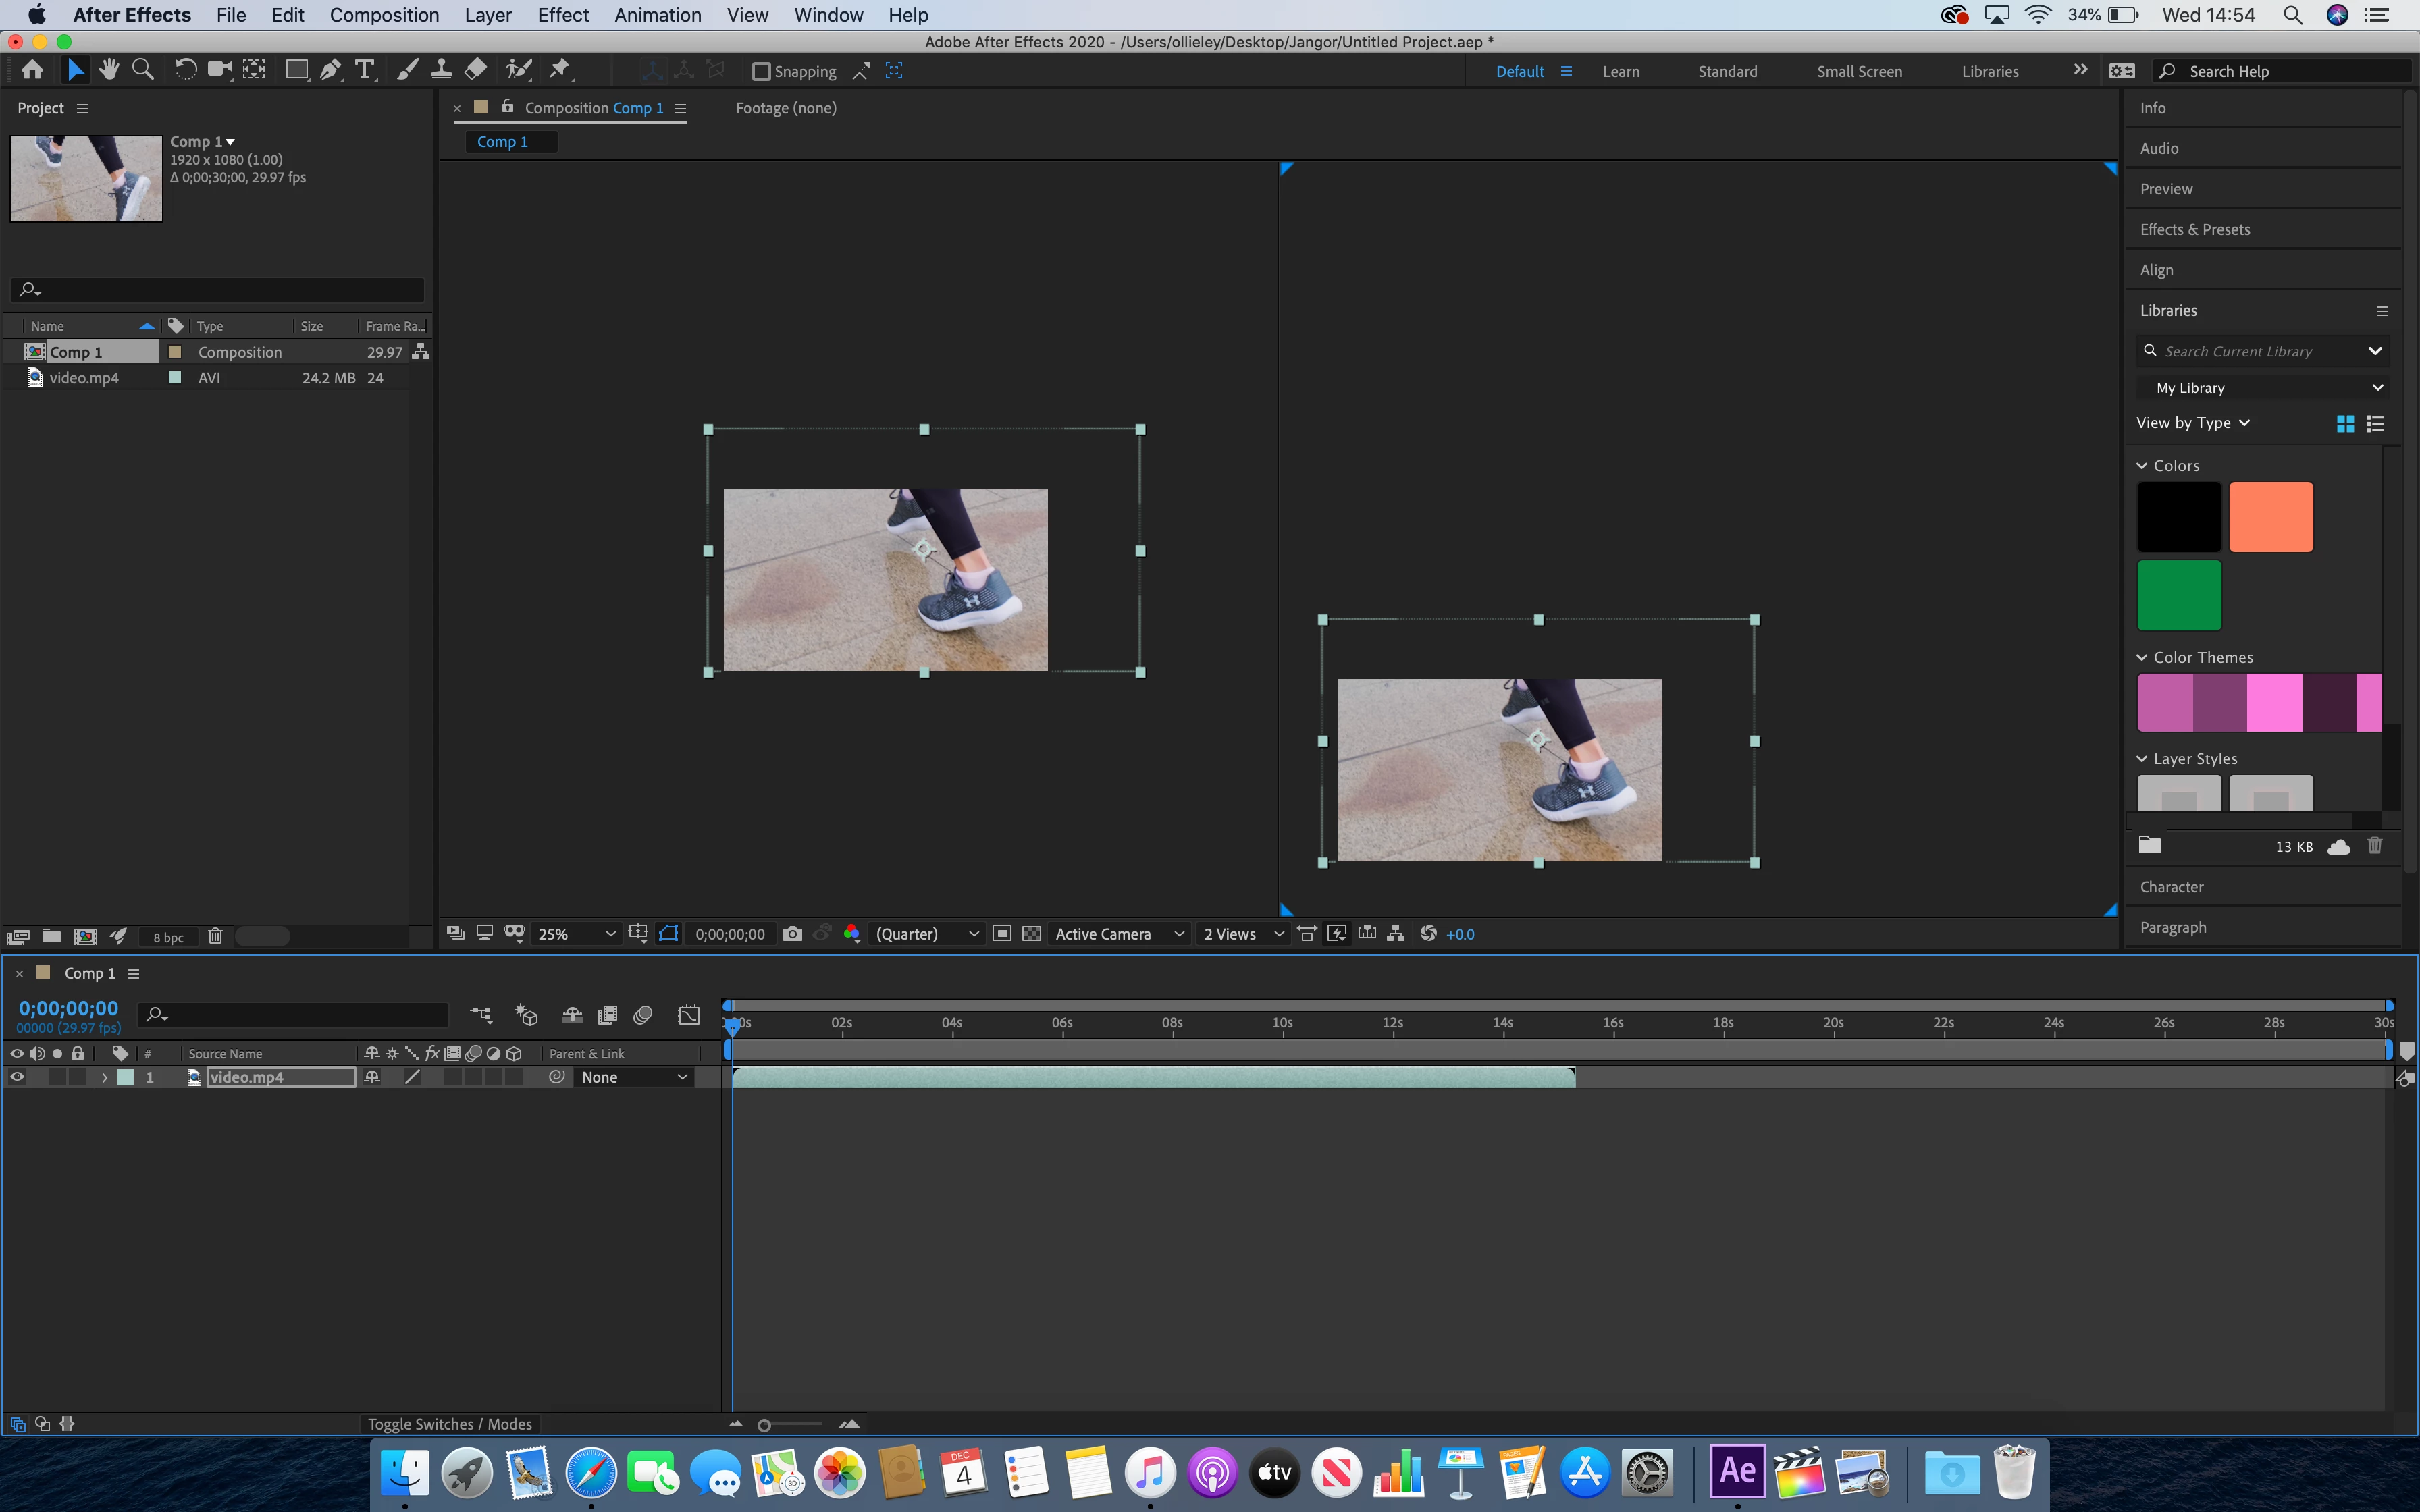The width and height of the screenshot is (2420, 1512).
Task: Enable the Snapping checkbox
Action: pyautogui.click(x=761, y=71)
